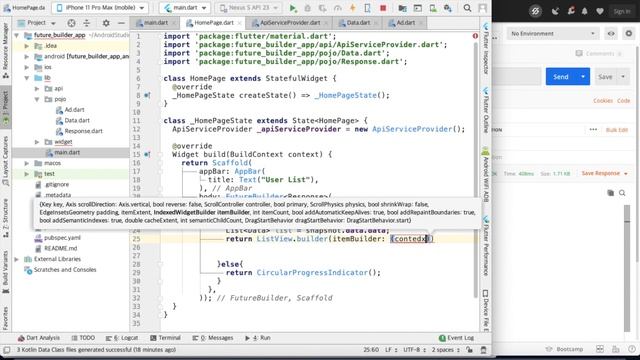This screenshot has width=640, height=360.
Task: Open SDK Manager icon in toolbar
Action: click(x=448, y=8)
